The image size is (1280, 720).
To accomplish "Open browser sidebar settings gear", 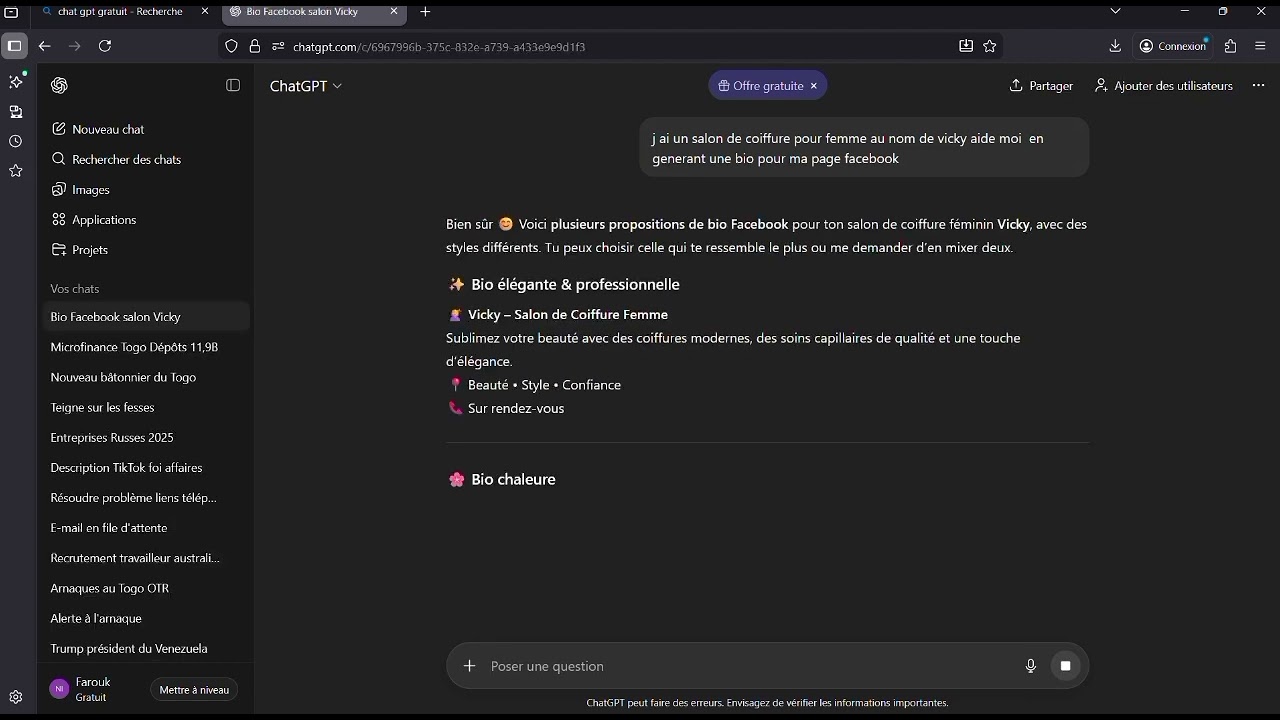I will point(16,697).
